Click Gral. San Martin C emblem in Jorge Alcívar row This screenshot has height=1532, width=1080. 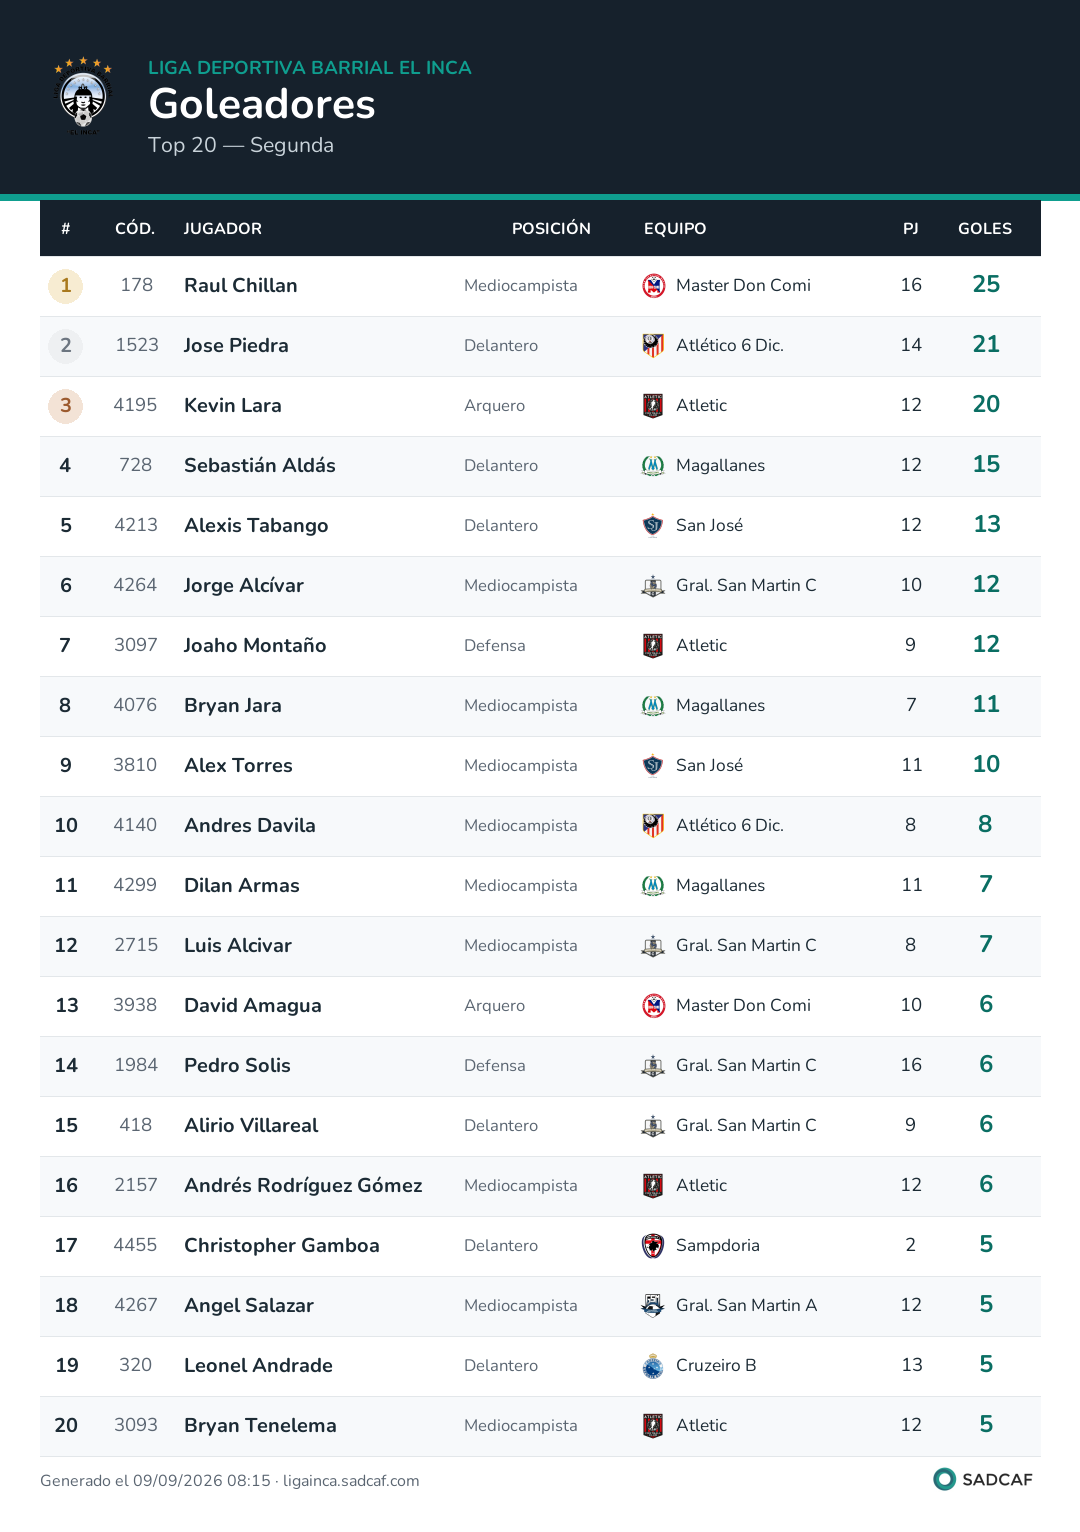653,586
